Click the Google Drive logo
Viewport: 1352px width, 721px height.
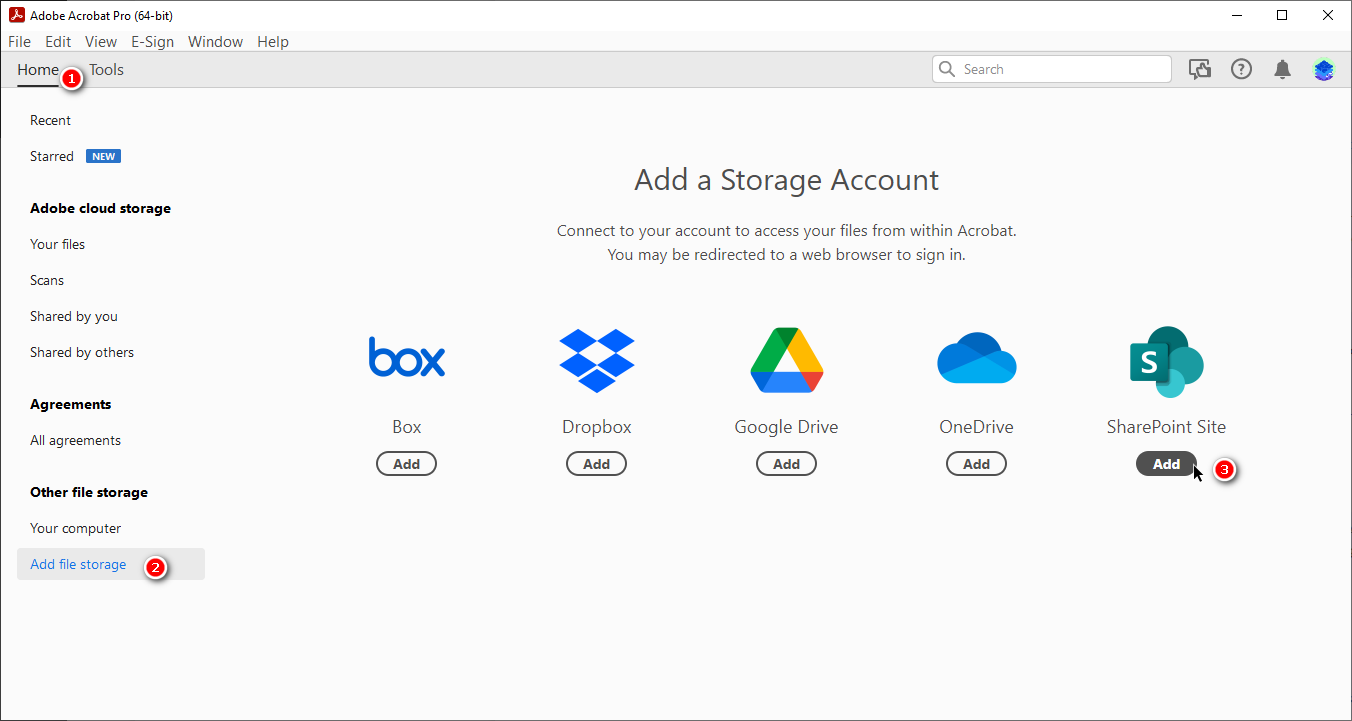click(787, 360)
